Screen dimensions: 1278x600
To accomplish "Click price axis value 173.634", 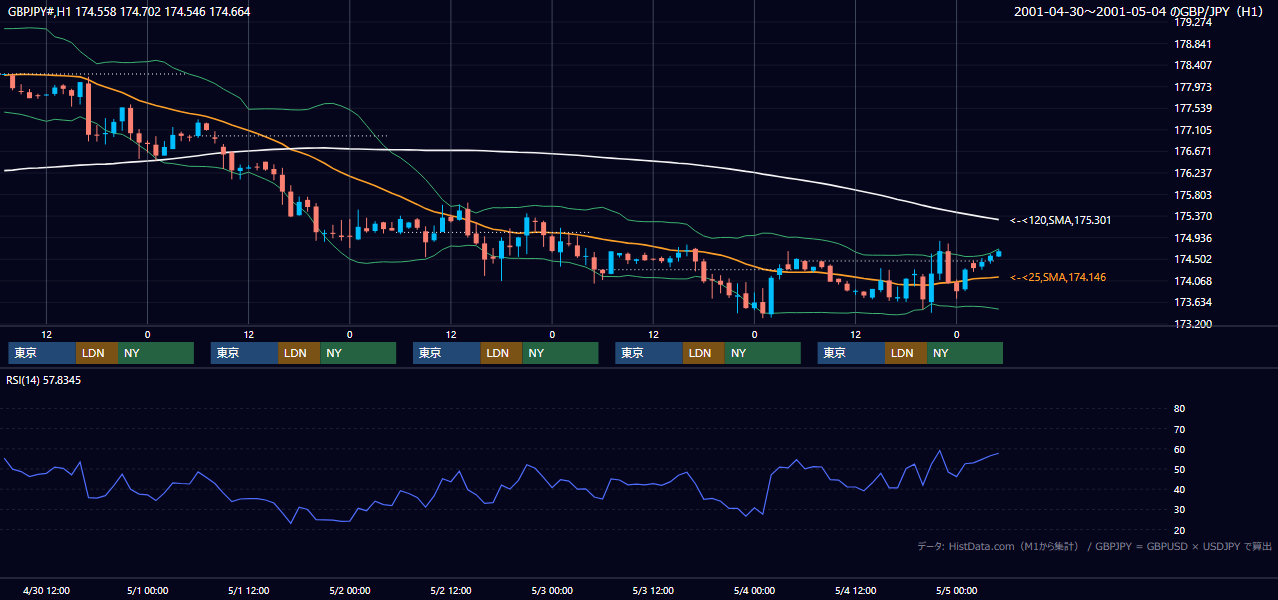I will coord(1192,302).
